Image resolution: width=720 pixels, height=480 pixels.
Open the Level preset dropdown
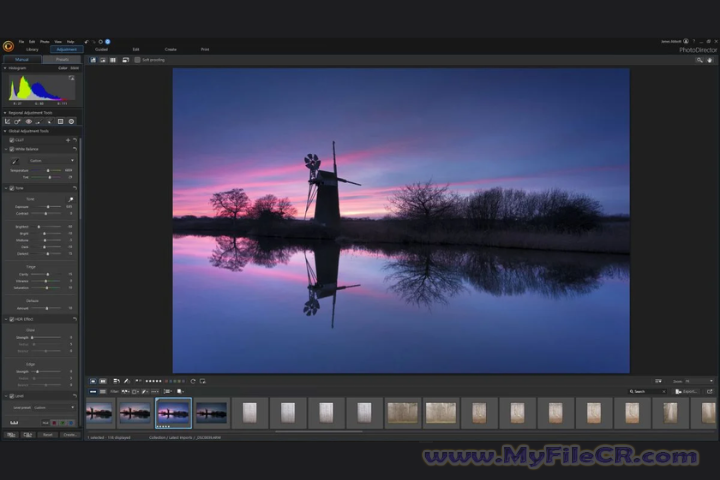[54, 407]
